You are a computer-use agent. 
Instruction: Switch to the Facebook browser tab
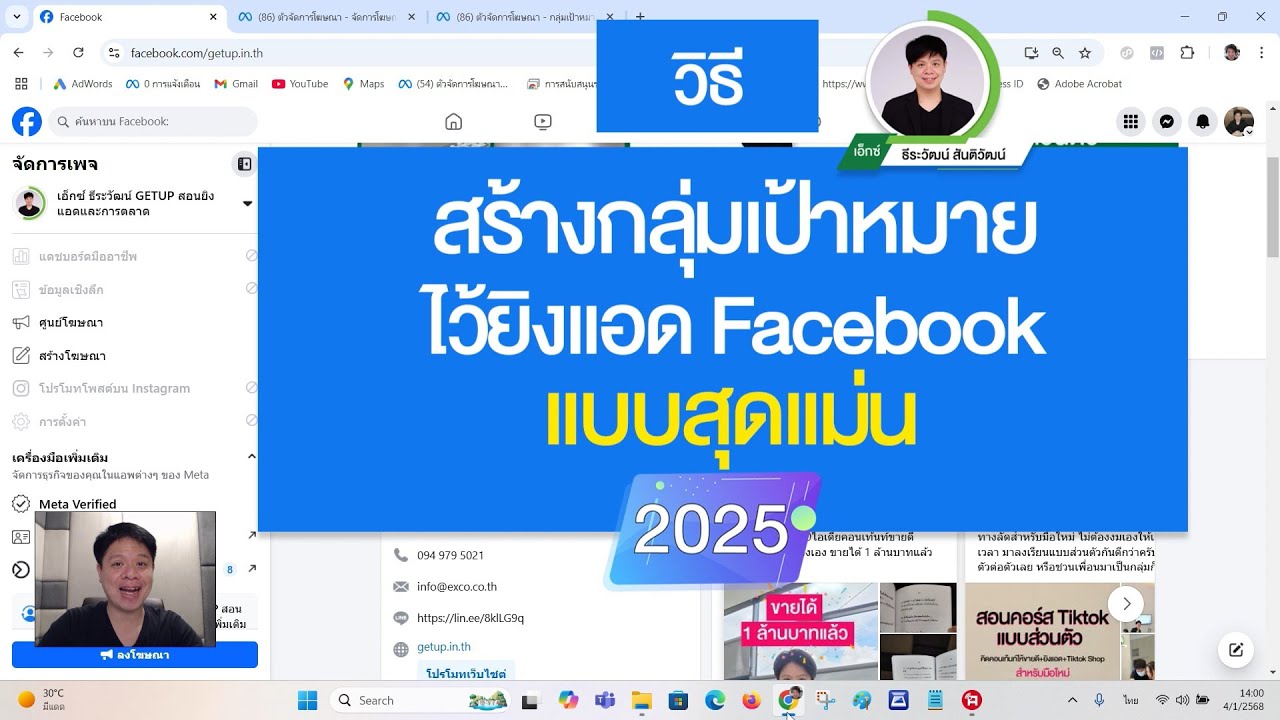pyautogui.click(x=128, y=17)
